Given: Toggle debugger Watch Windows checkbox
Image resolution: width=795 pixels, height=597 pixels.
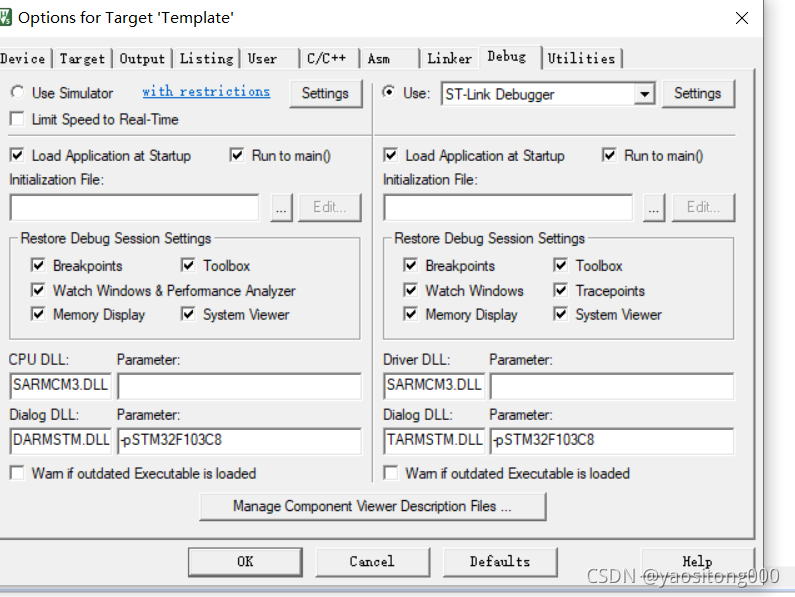Looking at the screenshot, I should (411, 290).
